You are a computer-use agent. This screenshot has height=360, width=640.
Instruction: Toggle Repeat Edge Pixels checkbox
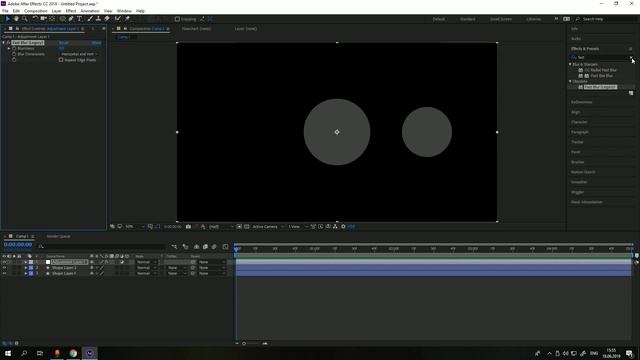point(61,60)
